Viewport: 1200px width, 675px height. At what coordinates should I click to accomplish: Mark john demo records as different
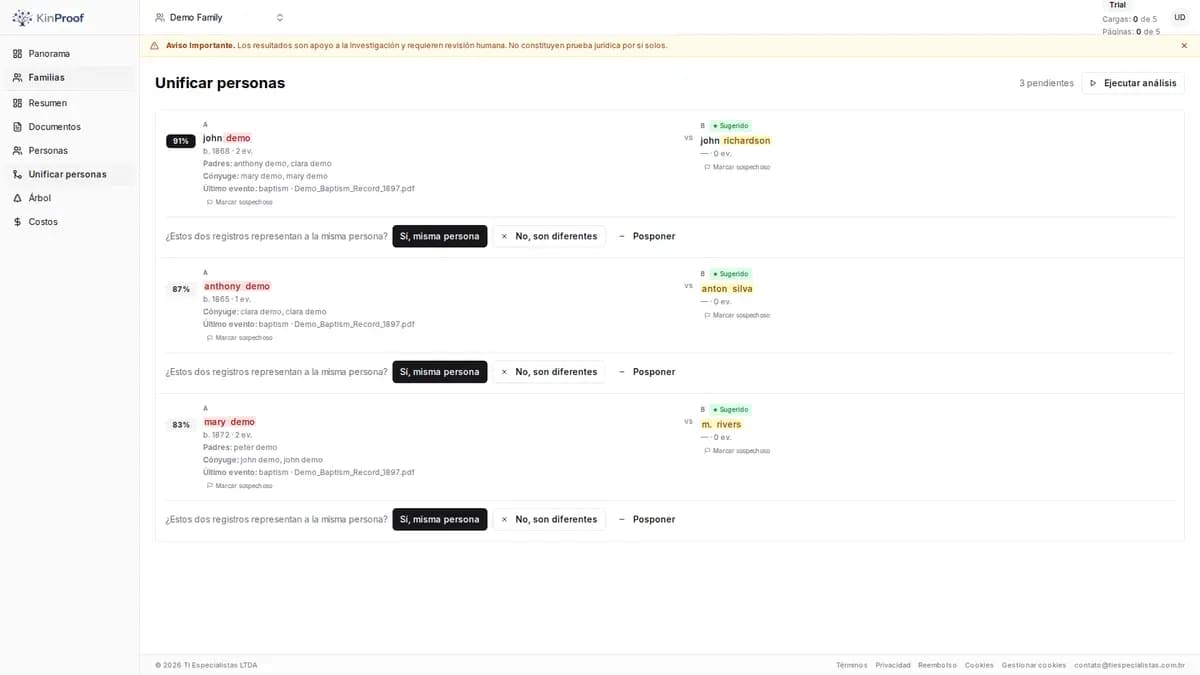(x=549, y=236)
